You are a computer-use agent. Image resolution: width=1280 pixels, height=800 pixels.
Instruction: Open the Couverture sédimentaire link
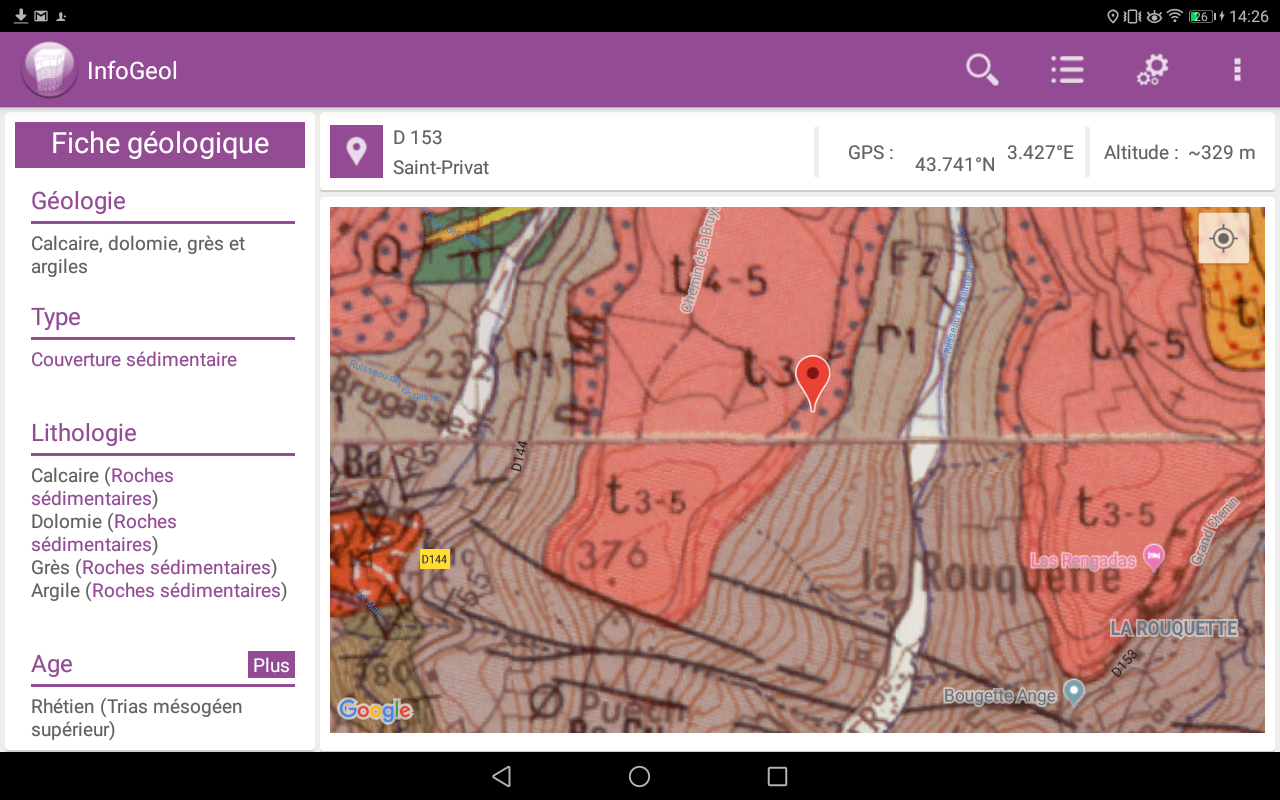pos(134,360)
